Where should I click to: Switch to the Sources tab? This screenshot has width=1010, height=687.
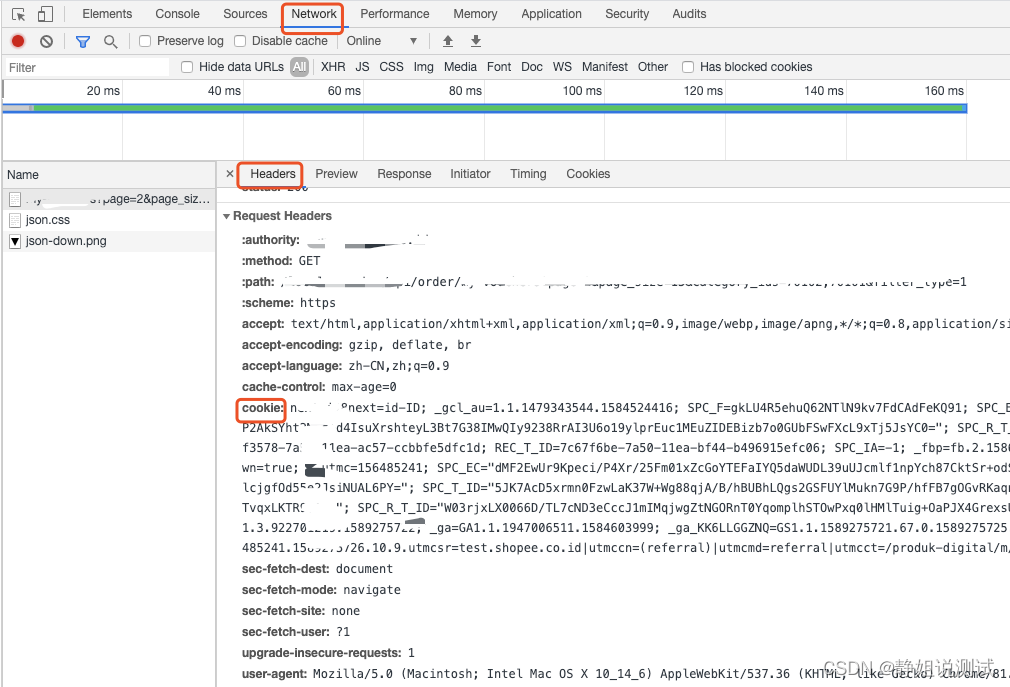click(245, 14)
